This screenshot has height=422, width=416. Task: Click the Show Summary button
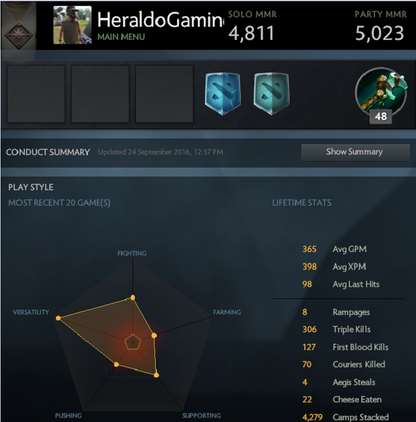[355, 152]
